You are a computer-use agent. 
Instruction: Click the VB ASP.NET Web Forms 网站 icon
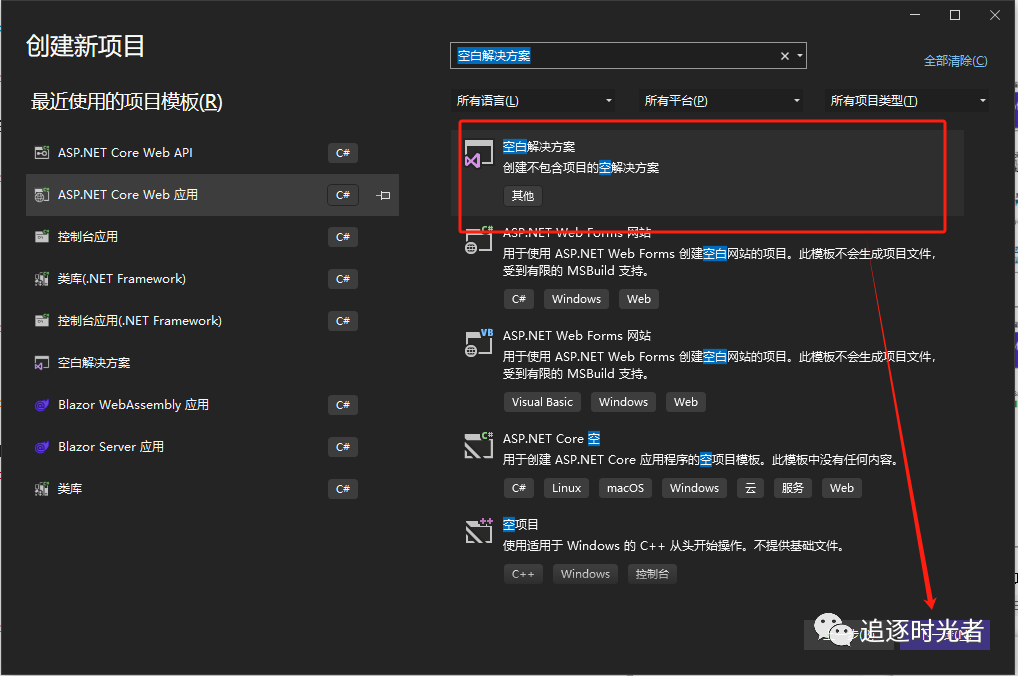tap(478, 343)
